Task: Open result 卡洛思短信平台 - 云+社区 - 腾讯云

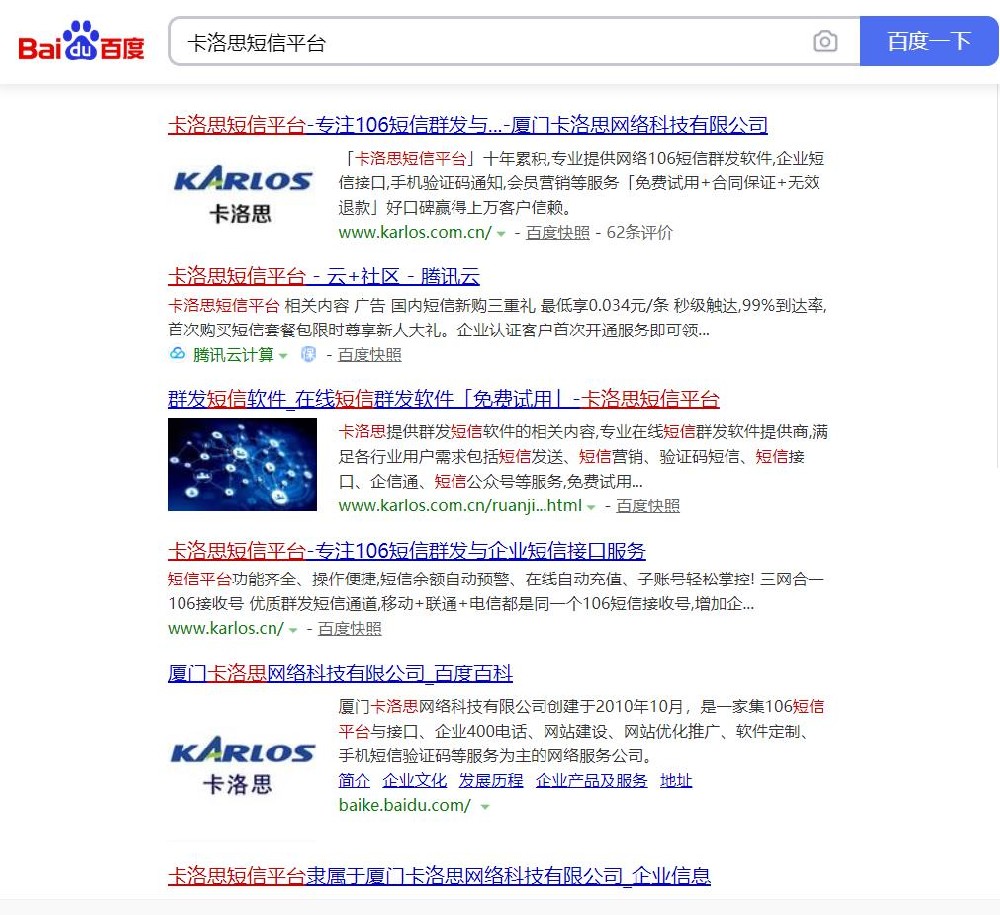Action: tap(323, 276)
